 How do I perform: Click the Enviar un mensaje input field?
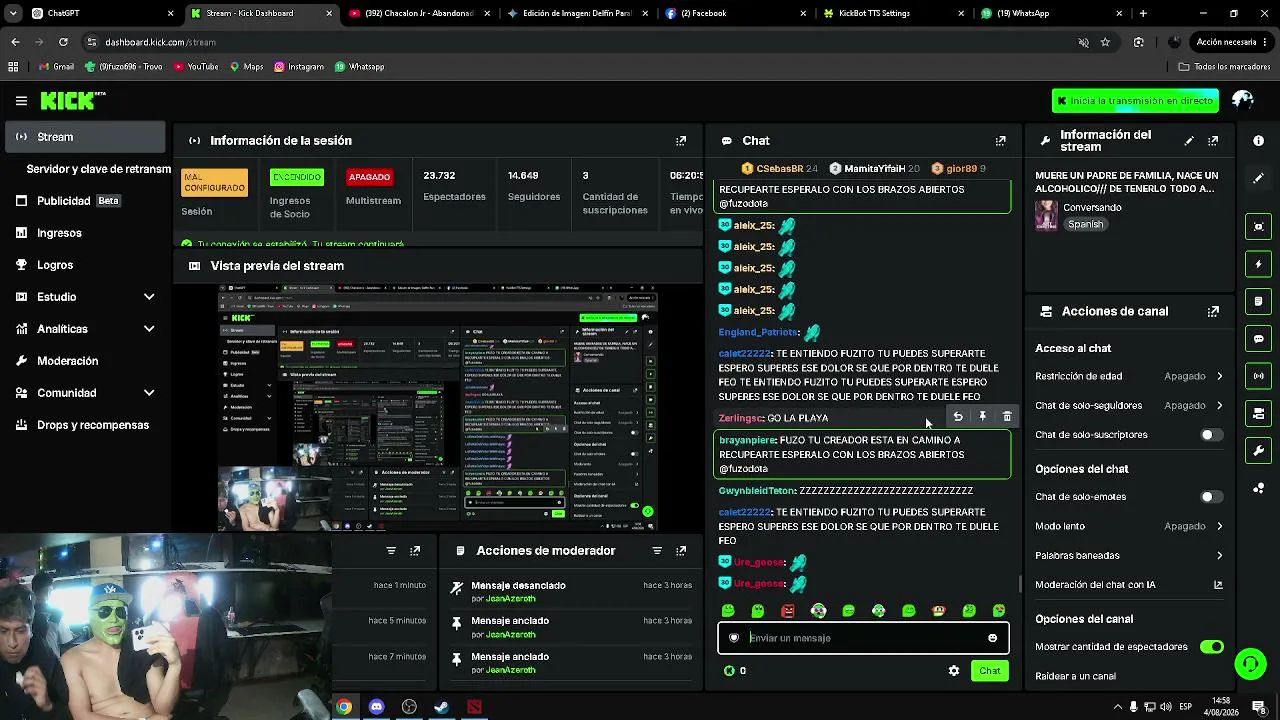point(863,638)
